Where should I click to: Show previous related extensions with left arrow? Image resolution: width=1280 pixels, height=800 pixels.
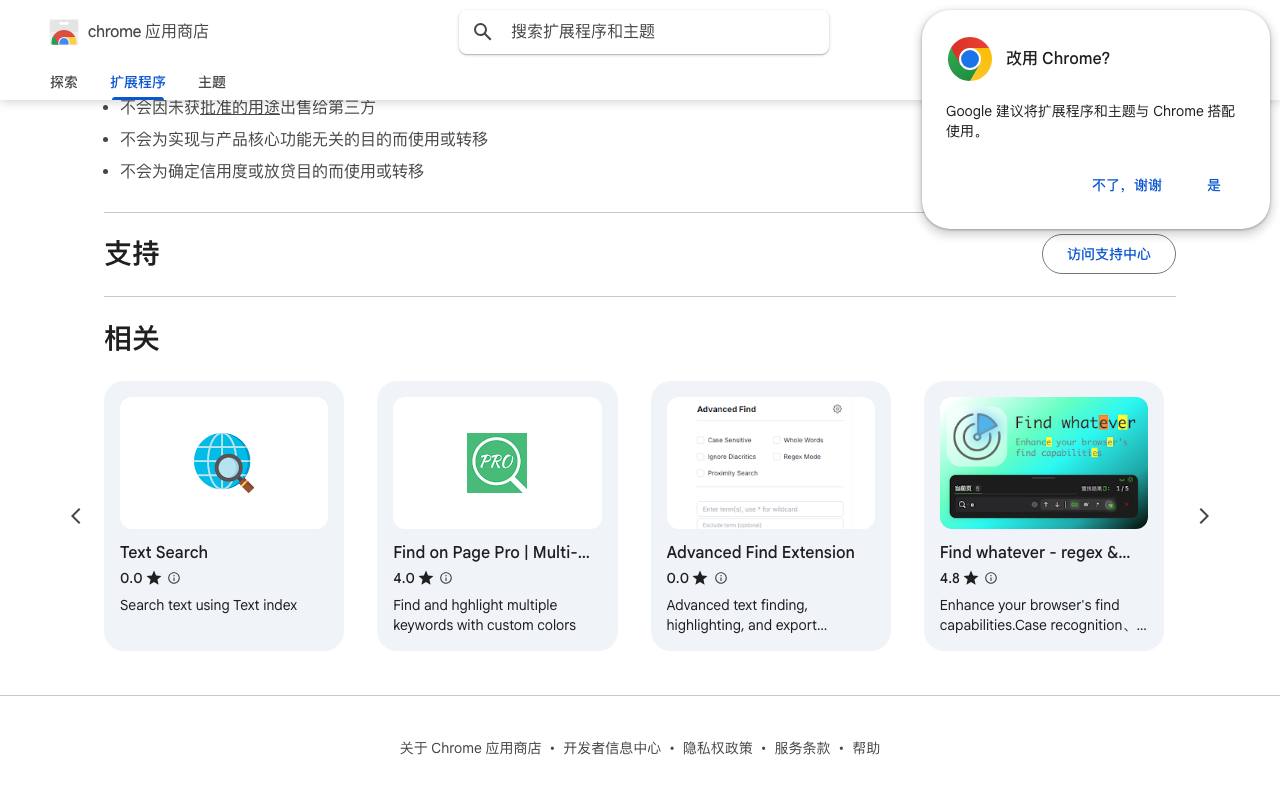(76, 516)
